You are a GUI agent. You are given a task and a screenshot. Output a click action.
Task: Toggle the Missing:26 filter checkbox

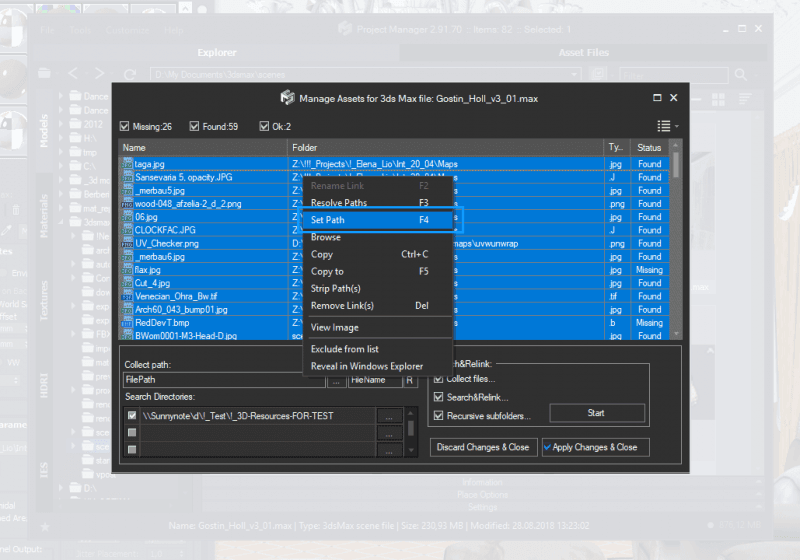pyautogui.click(x=124, y=126)
